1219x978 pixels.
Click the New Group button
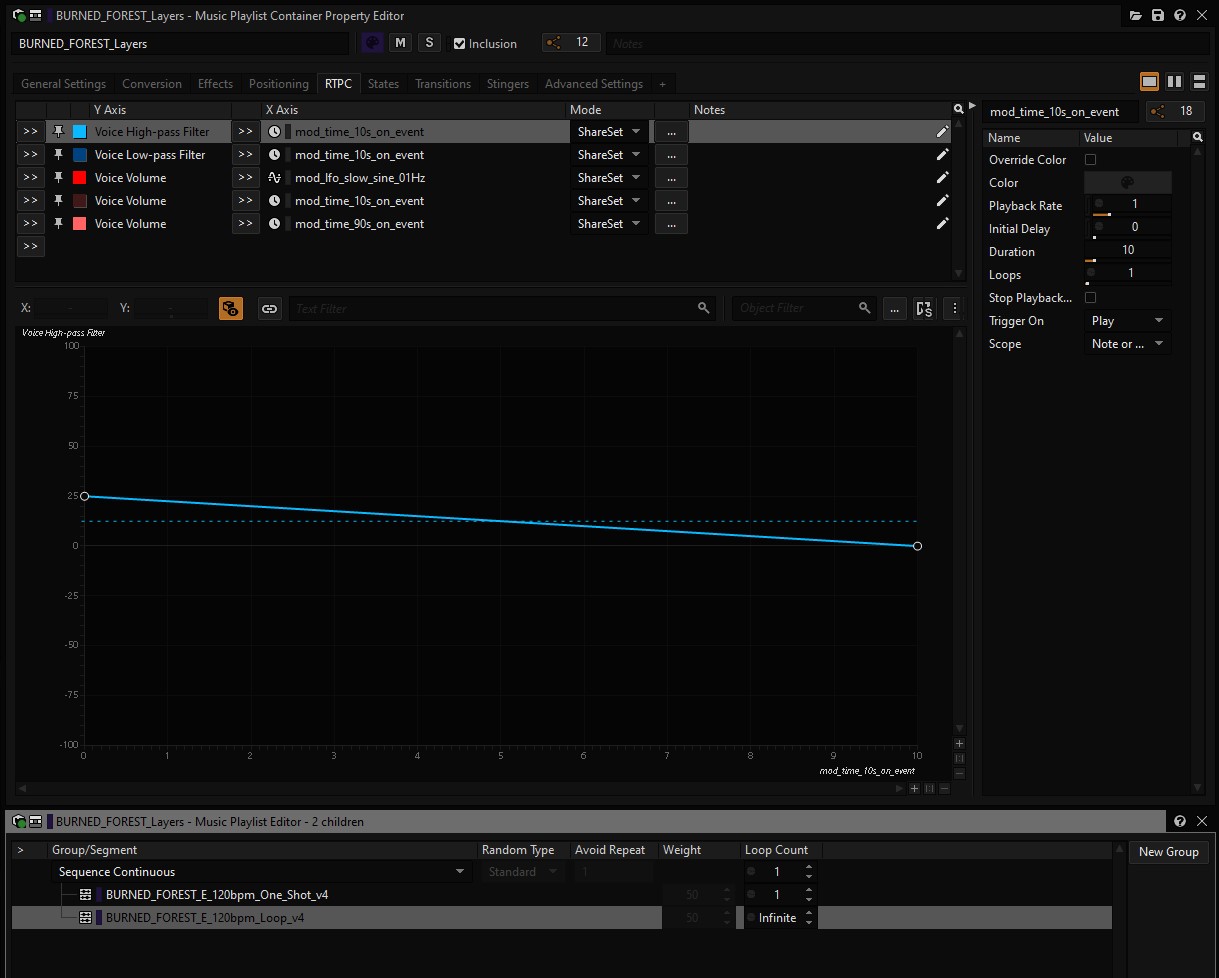pyautogui.click(x=1168, y=851)
